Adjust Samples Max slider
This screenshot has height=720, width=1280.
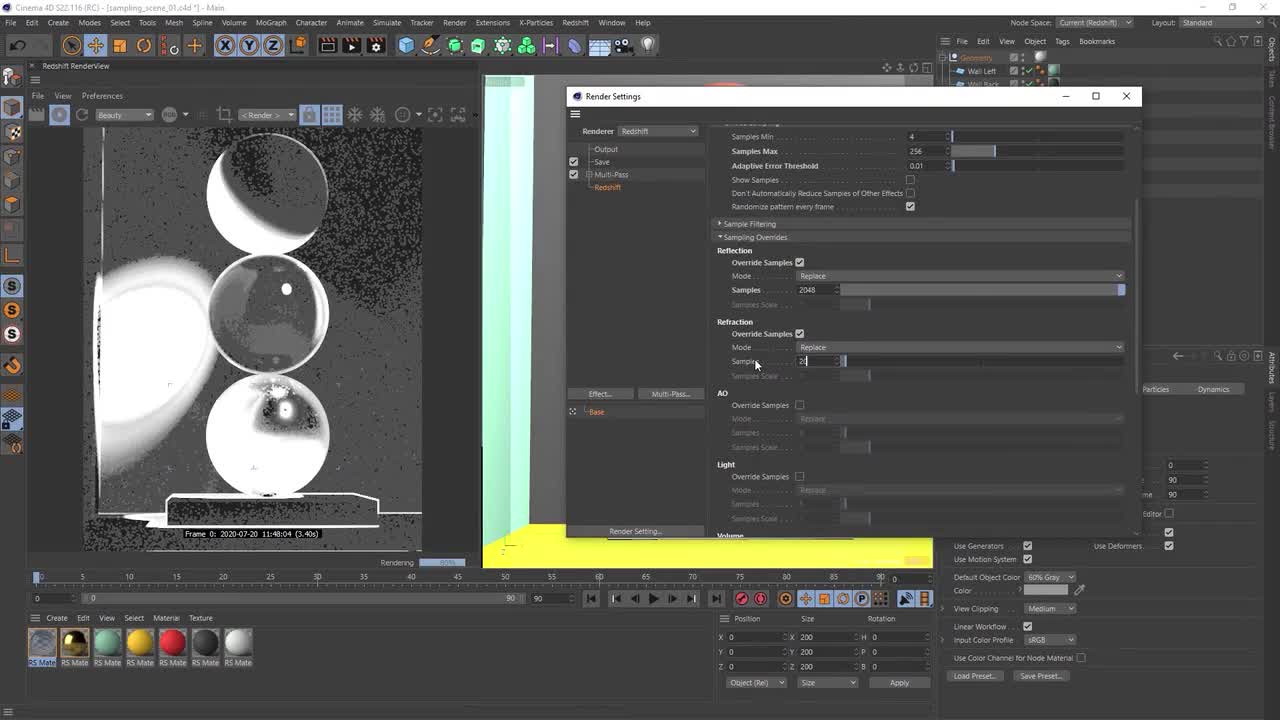click(x=1037, y=151)
